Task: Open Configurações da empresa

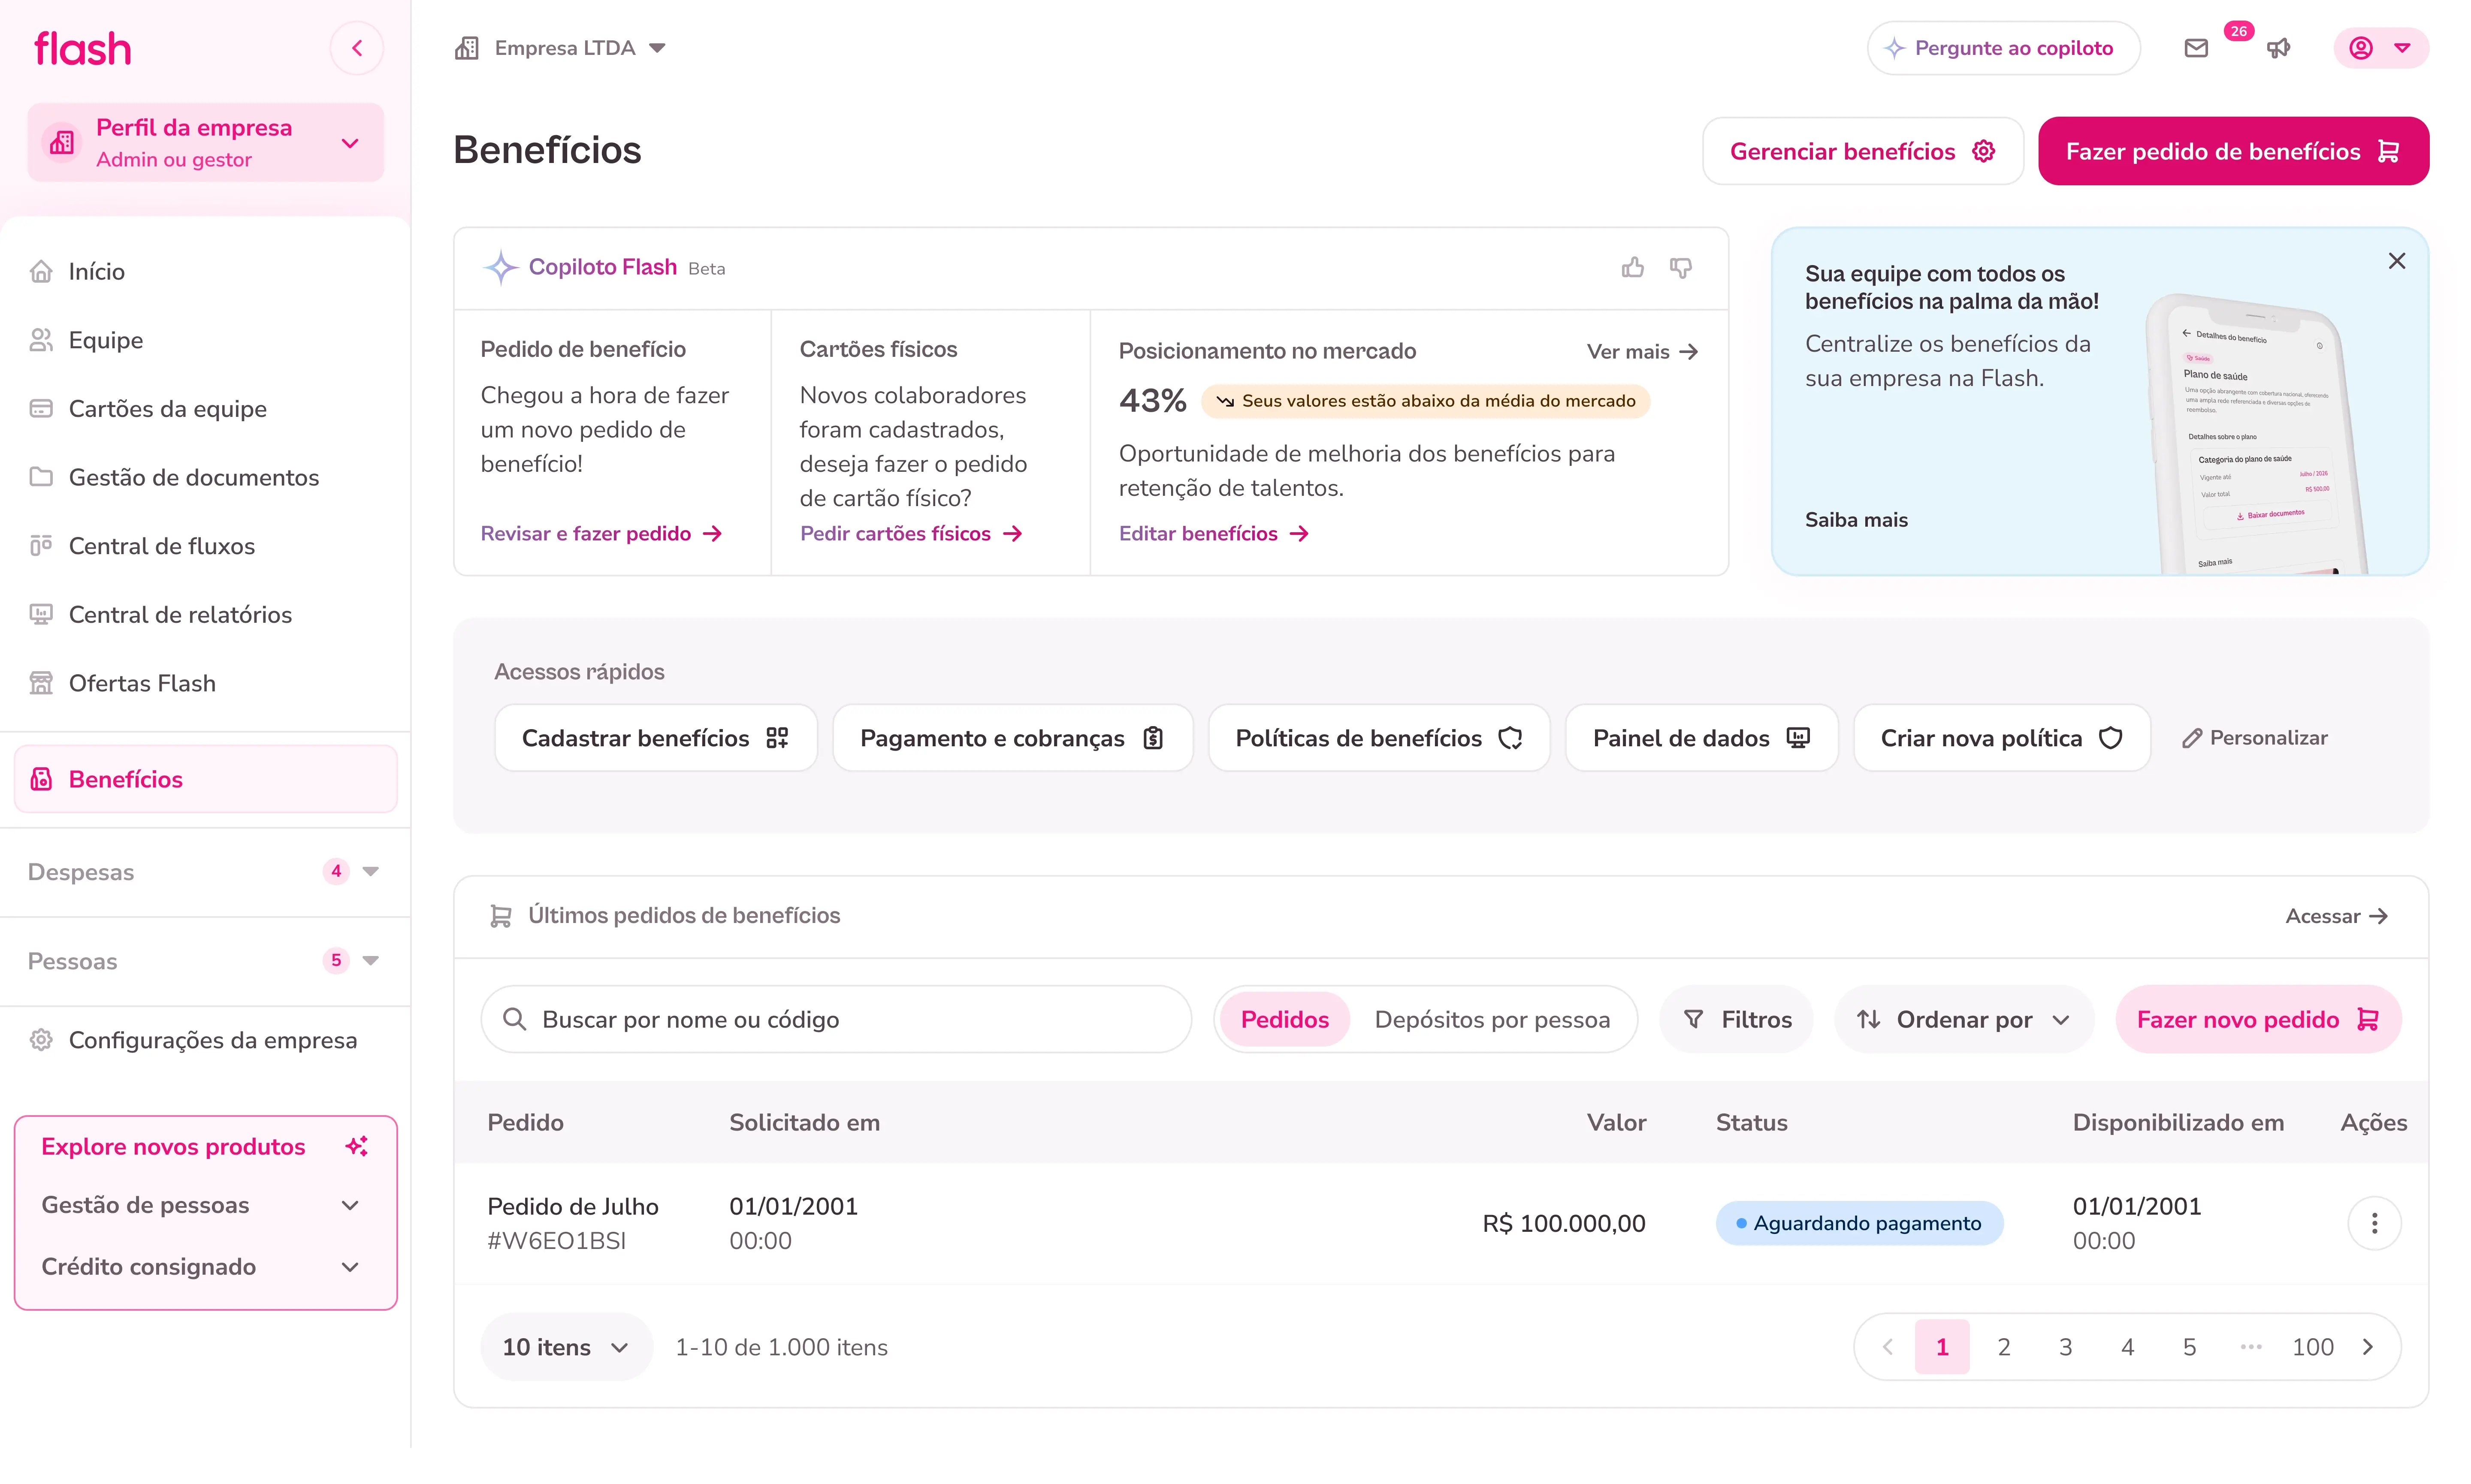Action: coord(205,1040)
